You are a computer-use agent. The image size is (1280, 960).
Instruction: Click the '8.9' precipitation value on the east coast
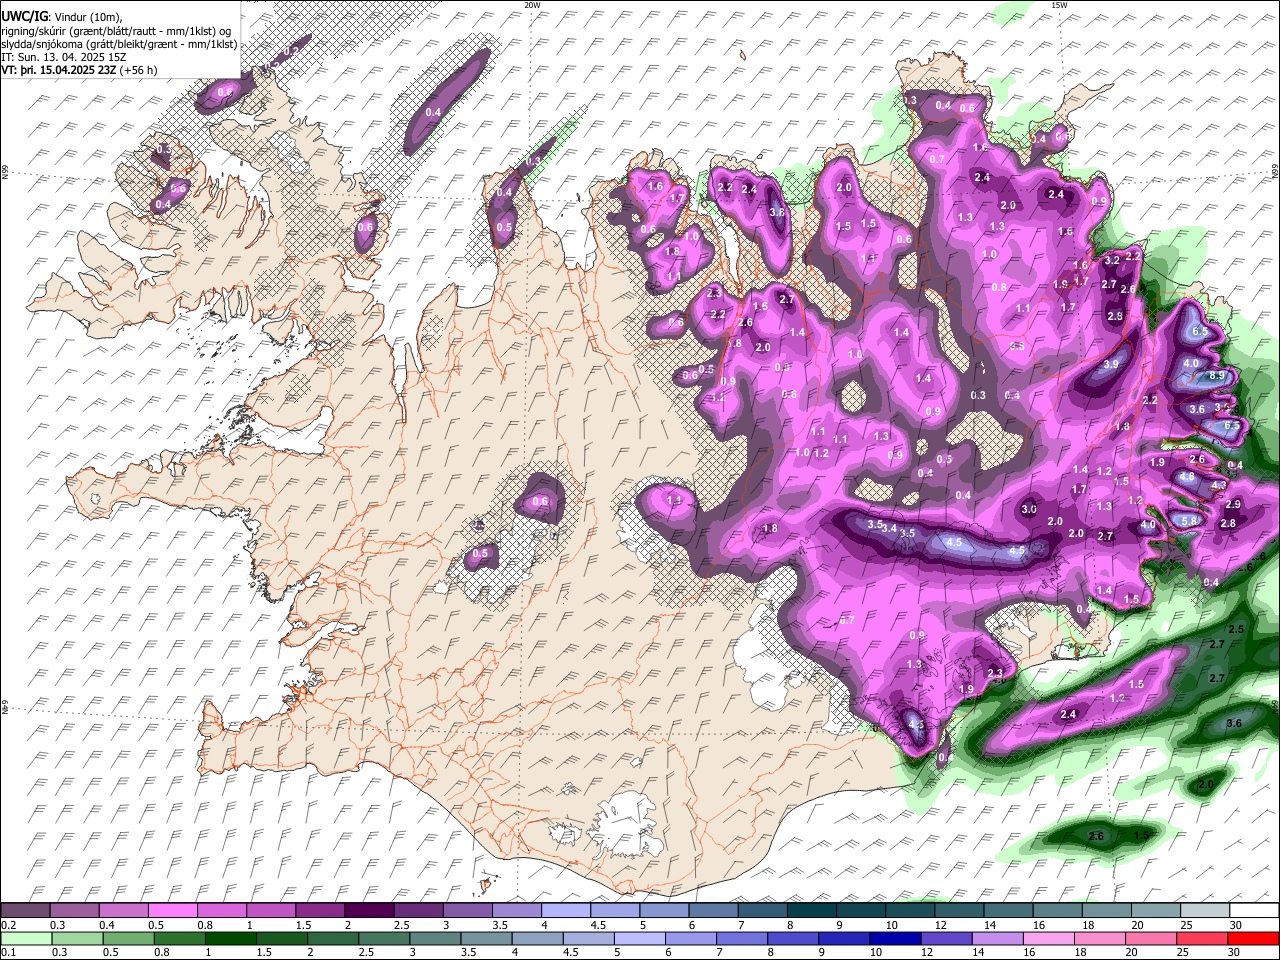[1217, 375]
